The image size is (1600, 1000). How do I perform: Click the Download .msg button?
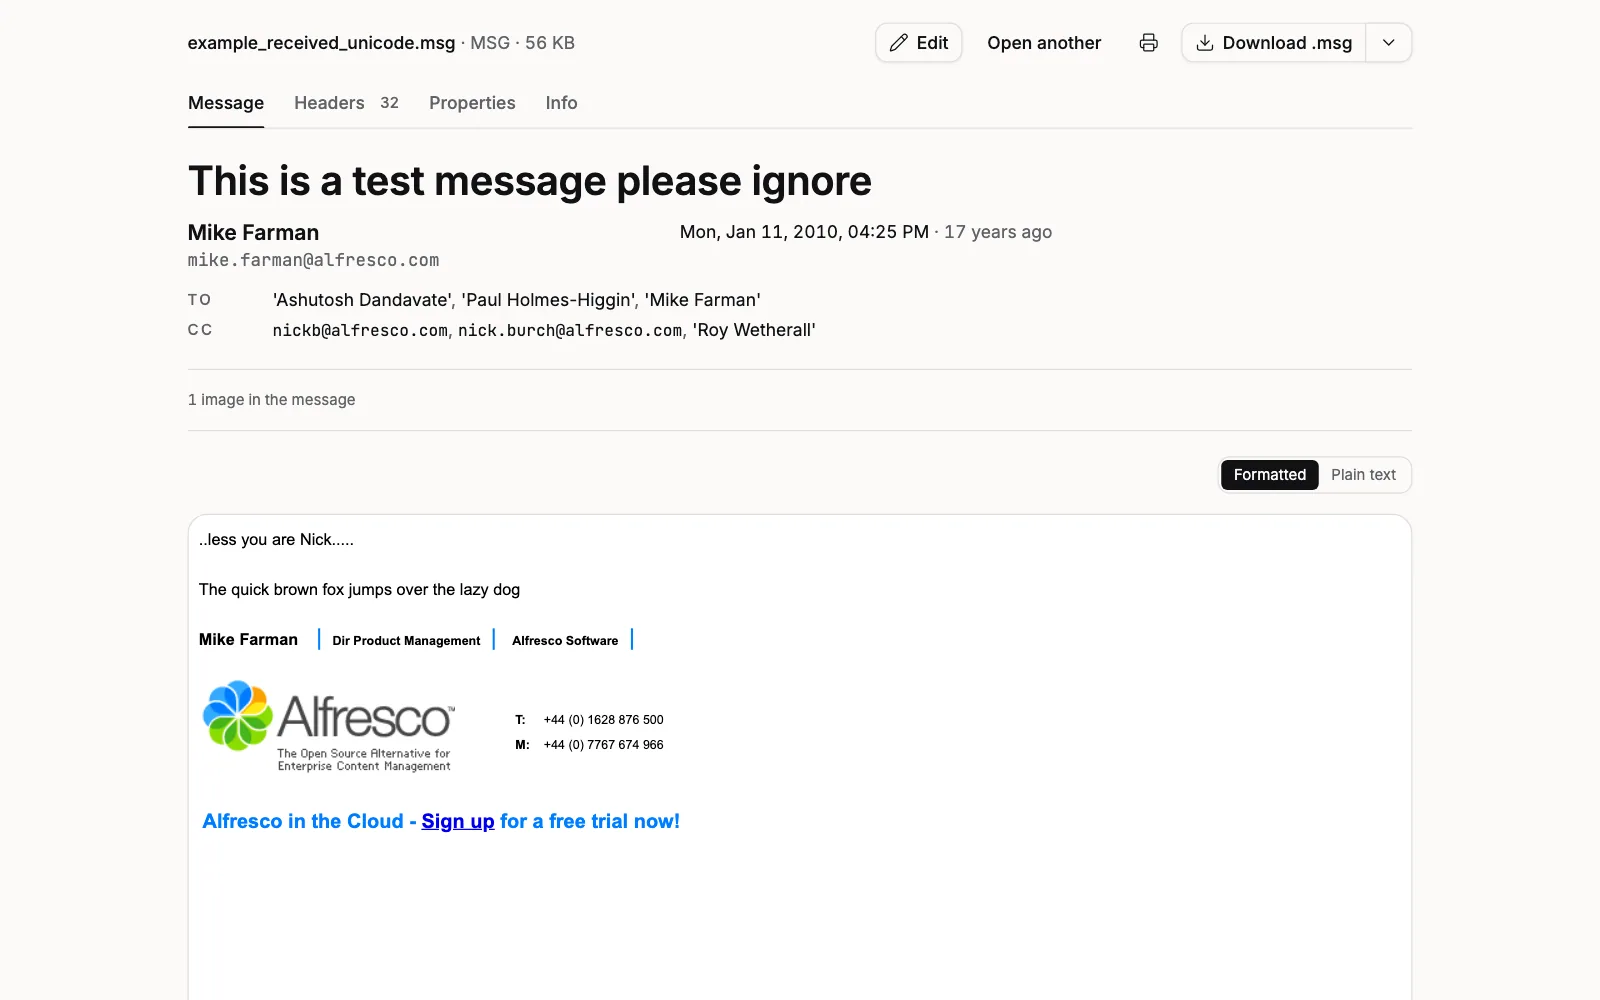point(1273,43)
